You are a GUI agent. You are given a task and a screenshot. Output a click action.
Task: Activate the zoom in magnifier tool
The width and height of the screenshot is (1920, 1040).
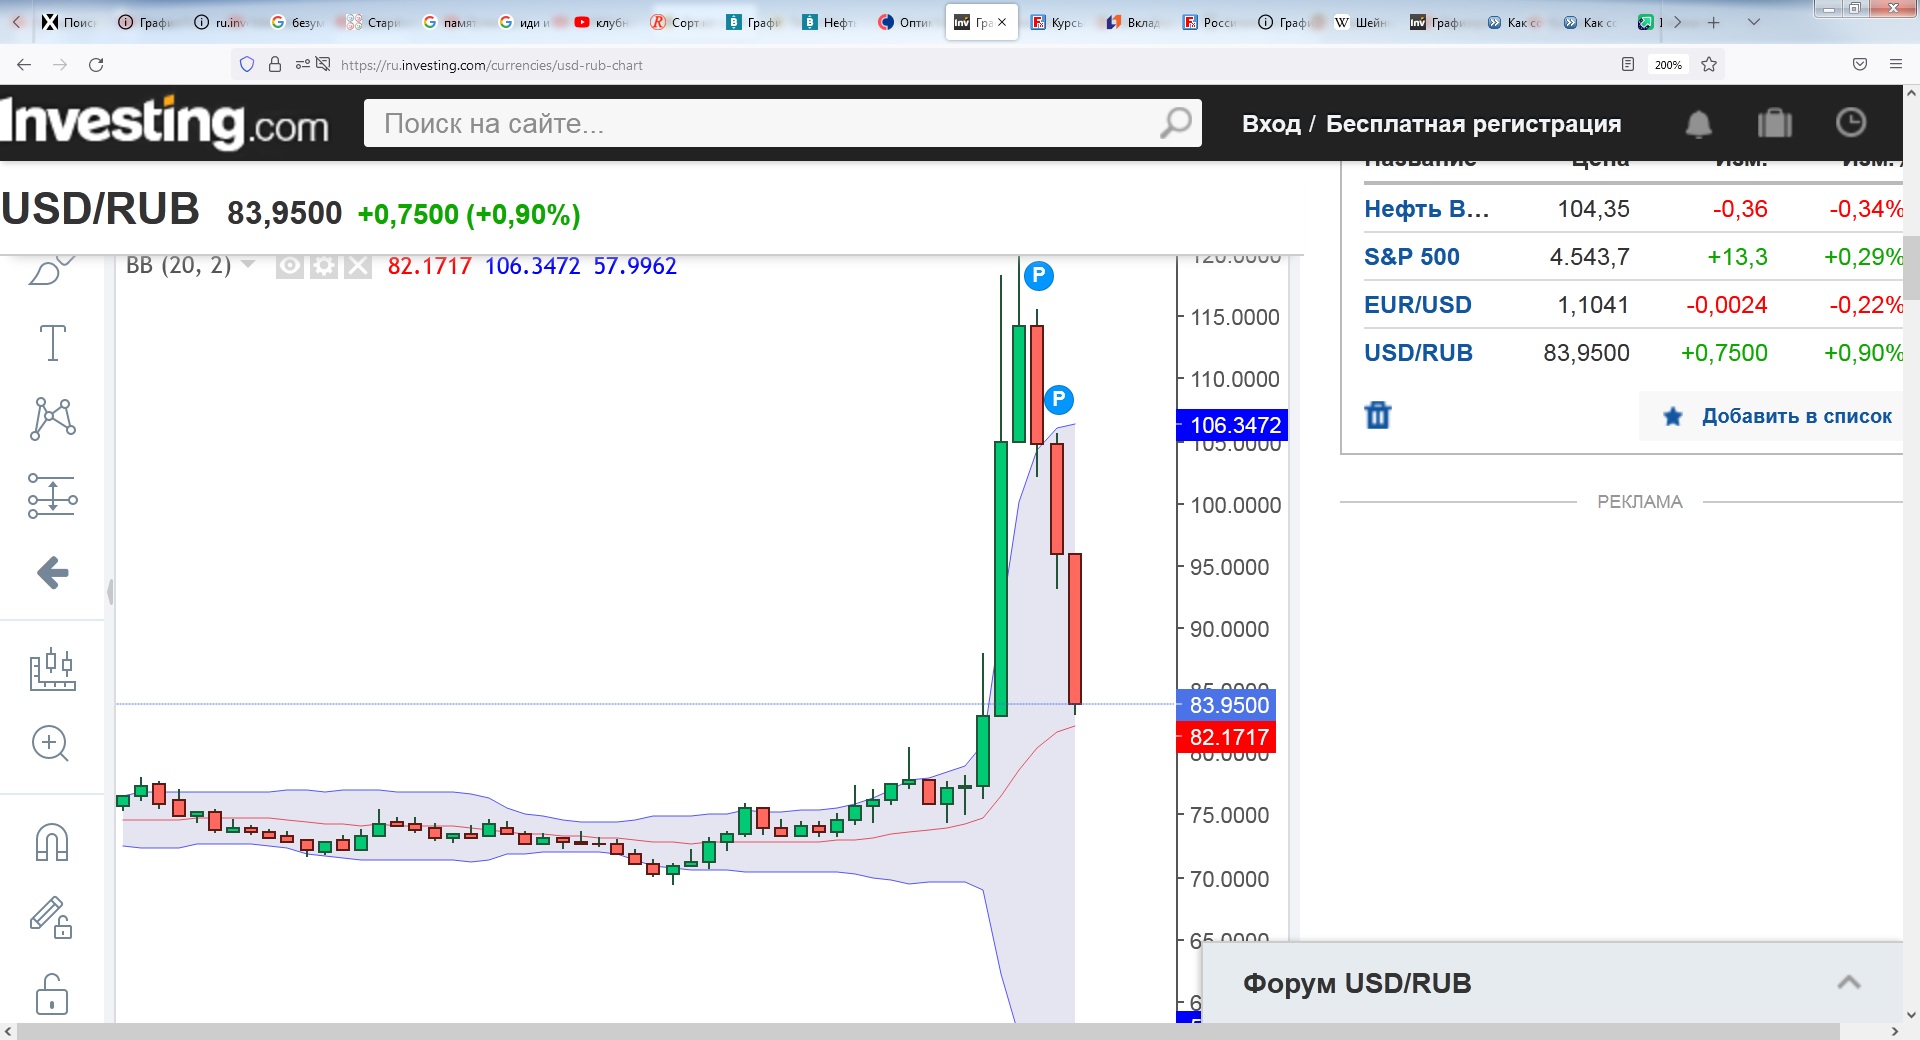click(50, 743)
